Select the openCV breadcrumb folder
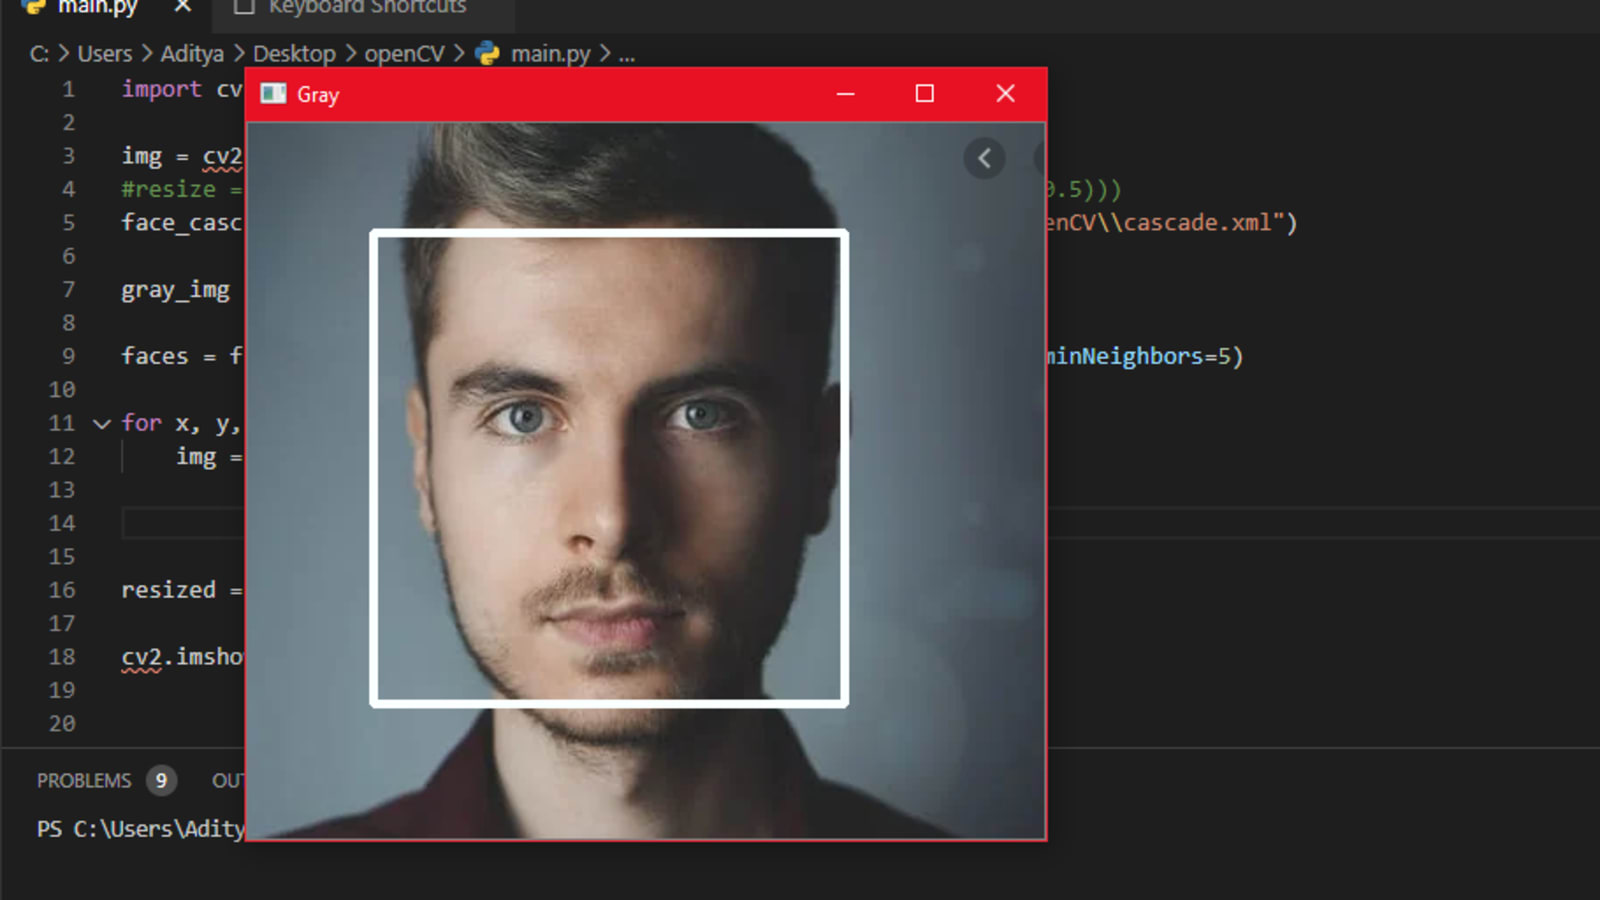 [x=404, y=54]
